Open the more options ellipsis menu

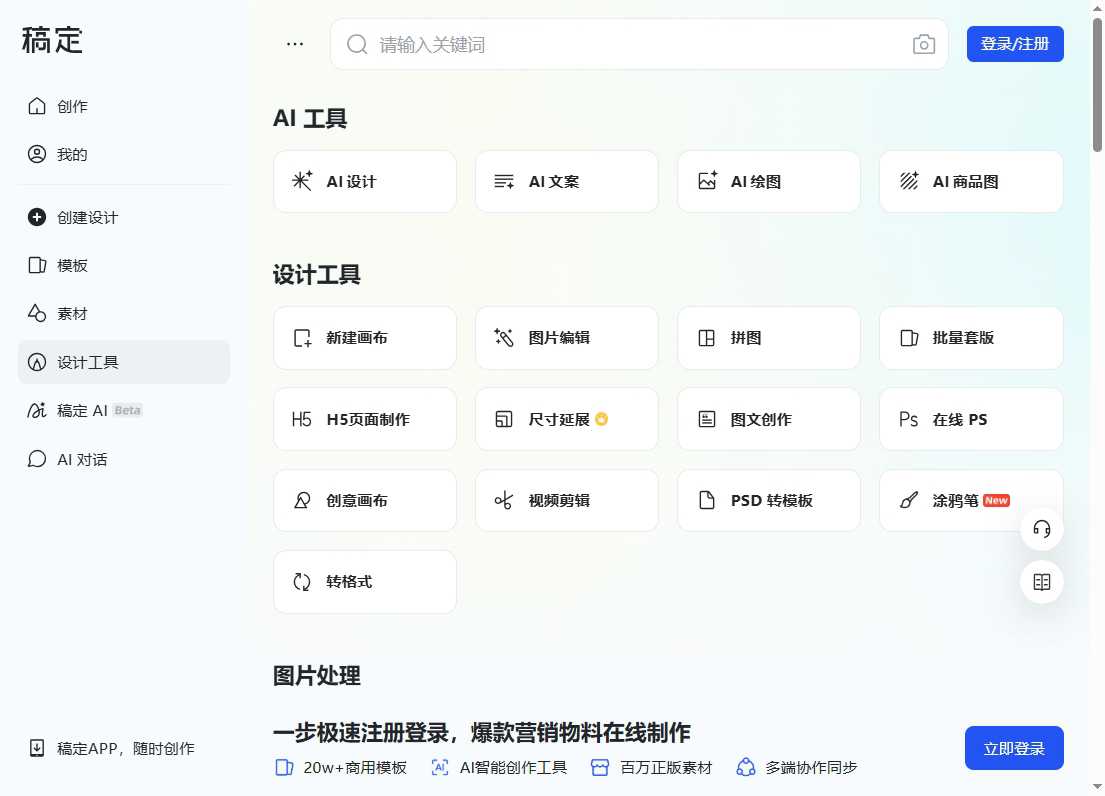[x=294, y=44]
